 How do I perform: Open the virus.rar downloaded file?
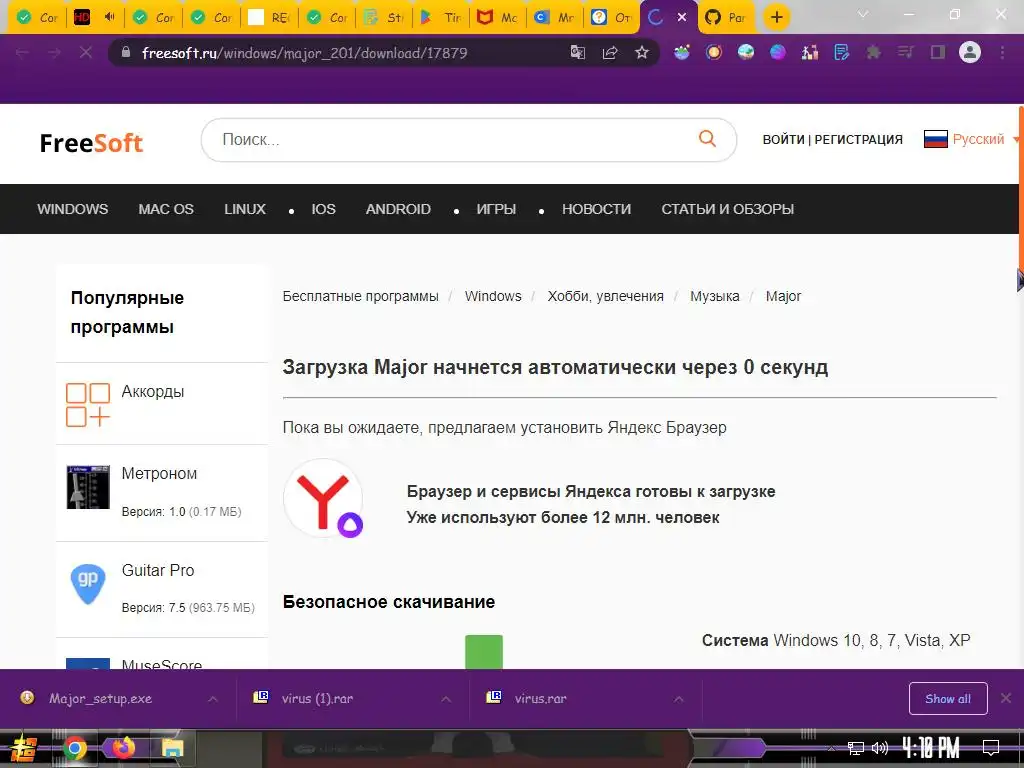tap(539, 699)
